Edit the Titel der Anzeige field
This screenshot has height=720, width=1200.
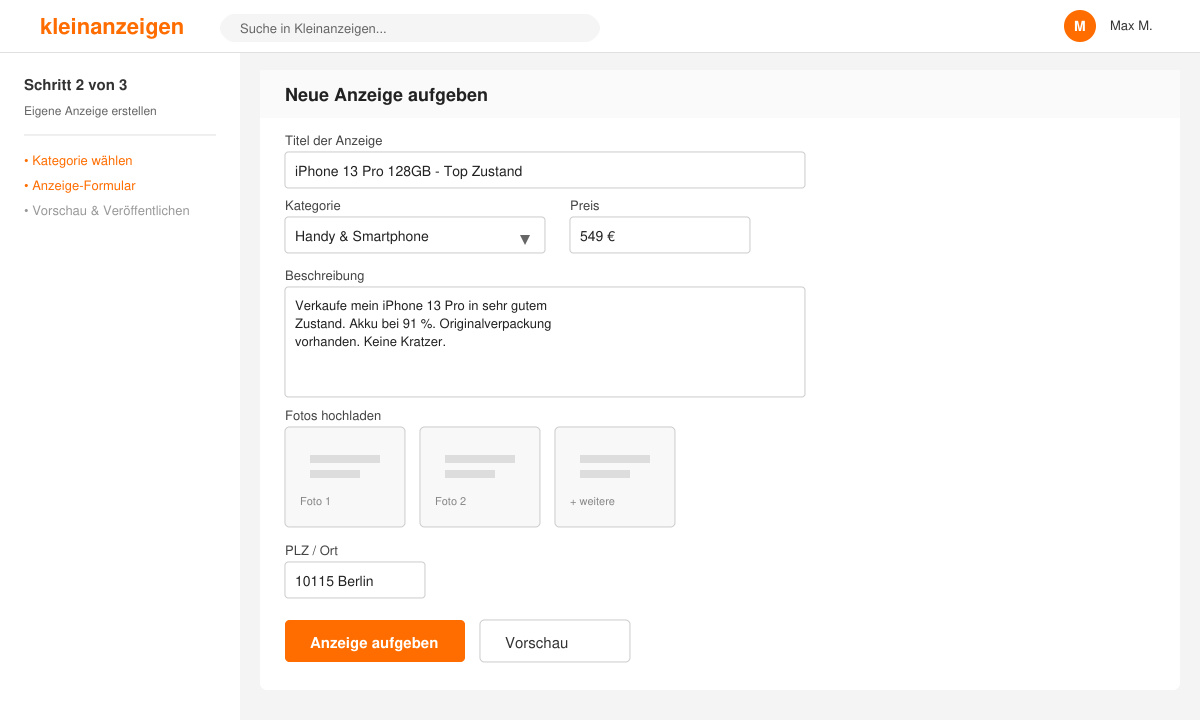point(545,170)
